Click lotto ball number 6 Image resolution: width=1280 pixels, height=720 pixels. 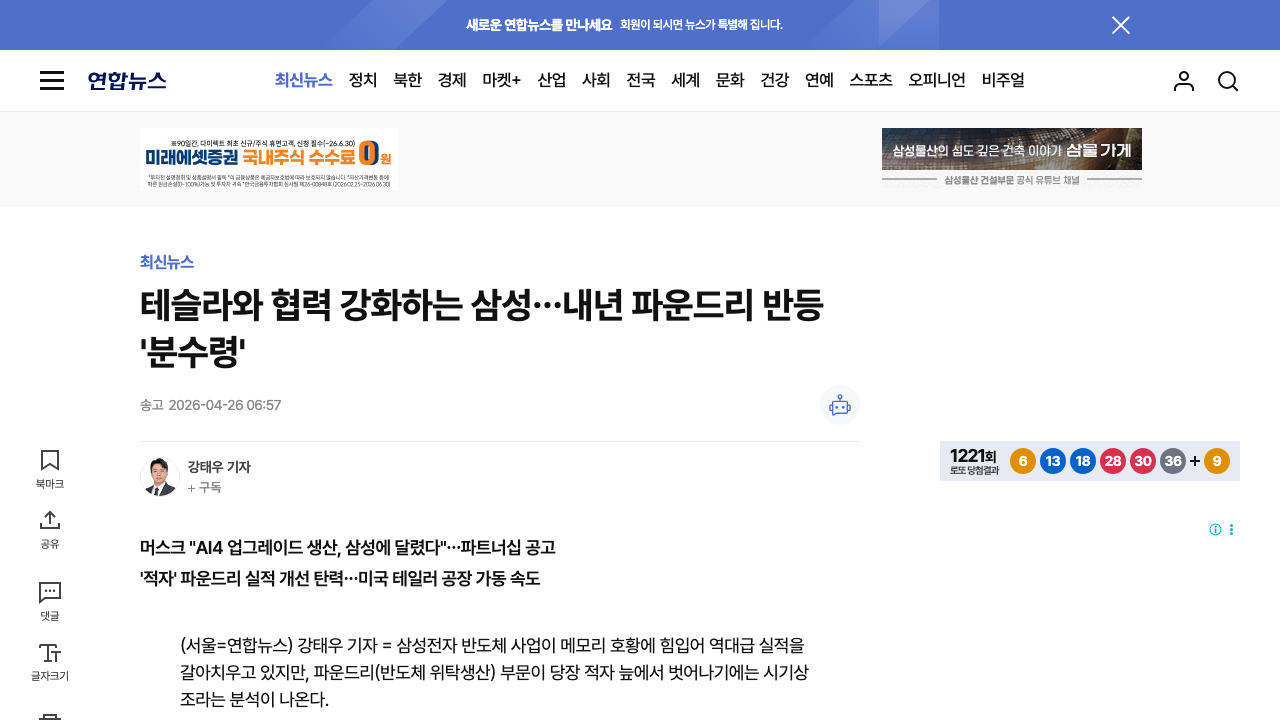pos(1023,461)
